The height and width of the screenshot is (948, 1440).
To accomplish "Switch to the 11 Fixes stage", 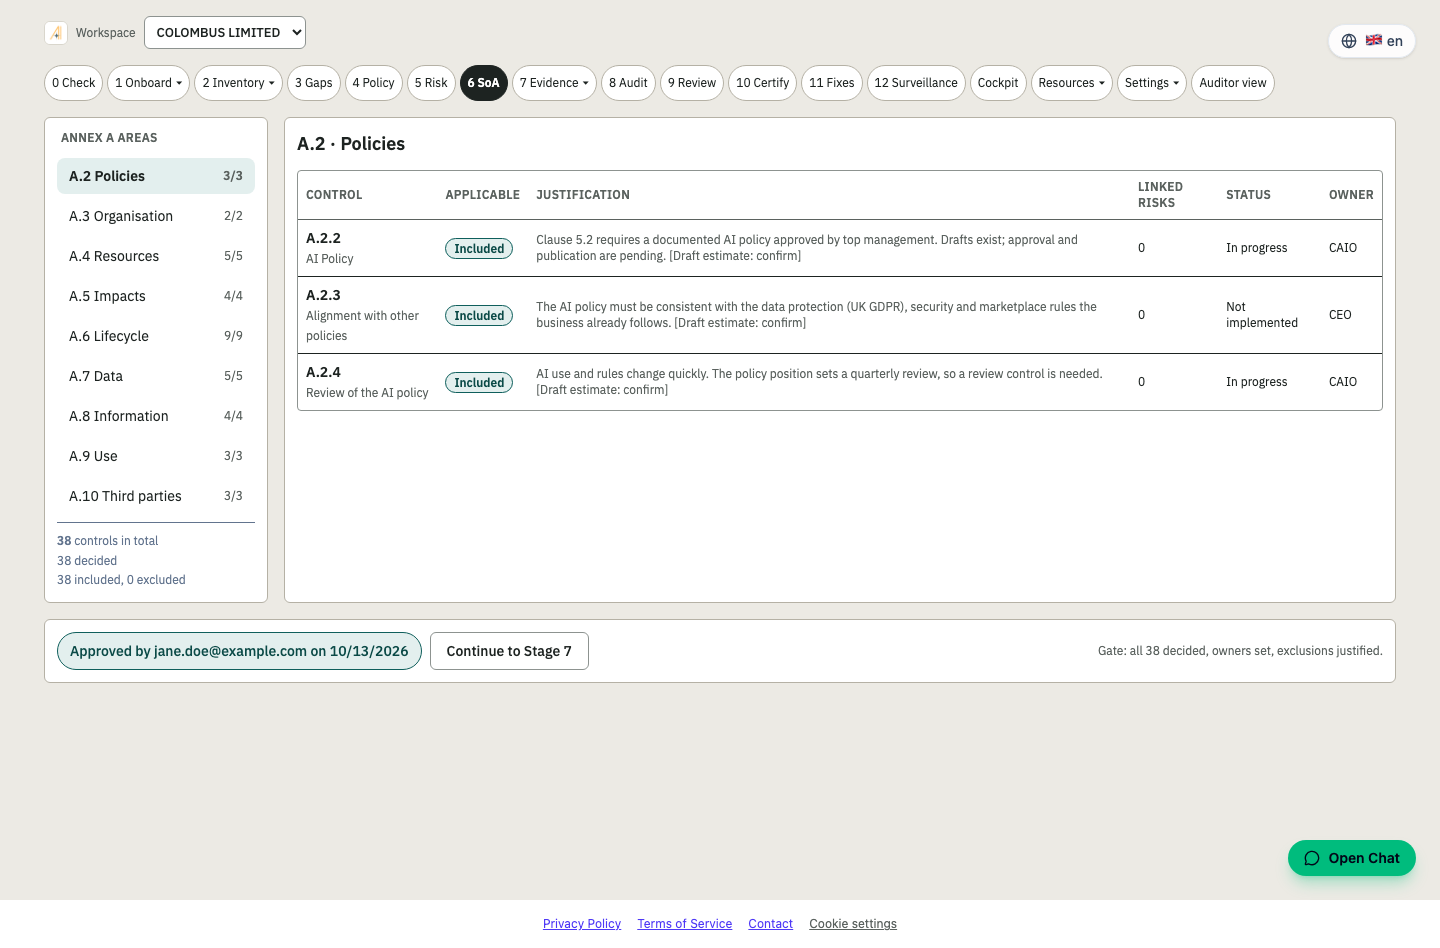I will (832, 83).
